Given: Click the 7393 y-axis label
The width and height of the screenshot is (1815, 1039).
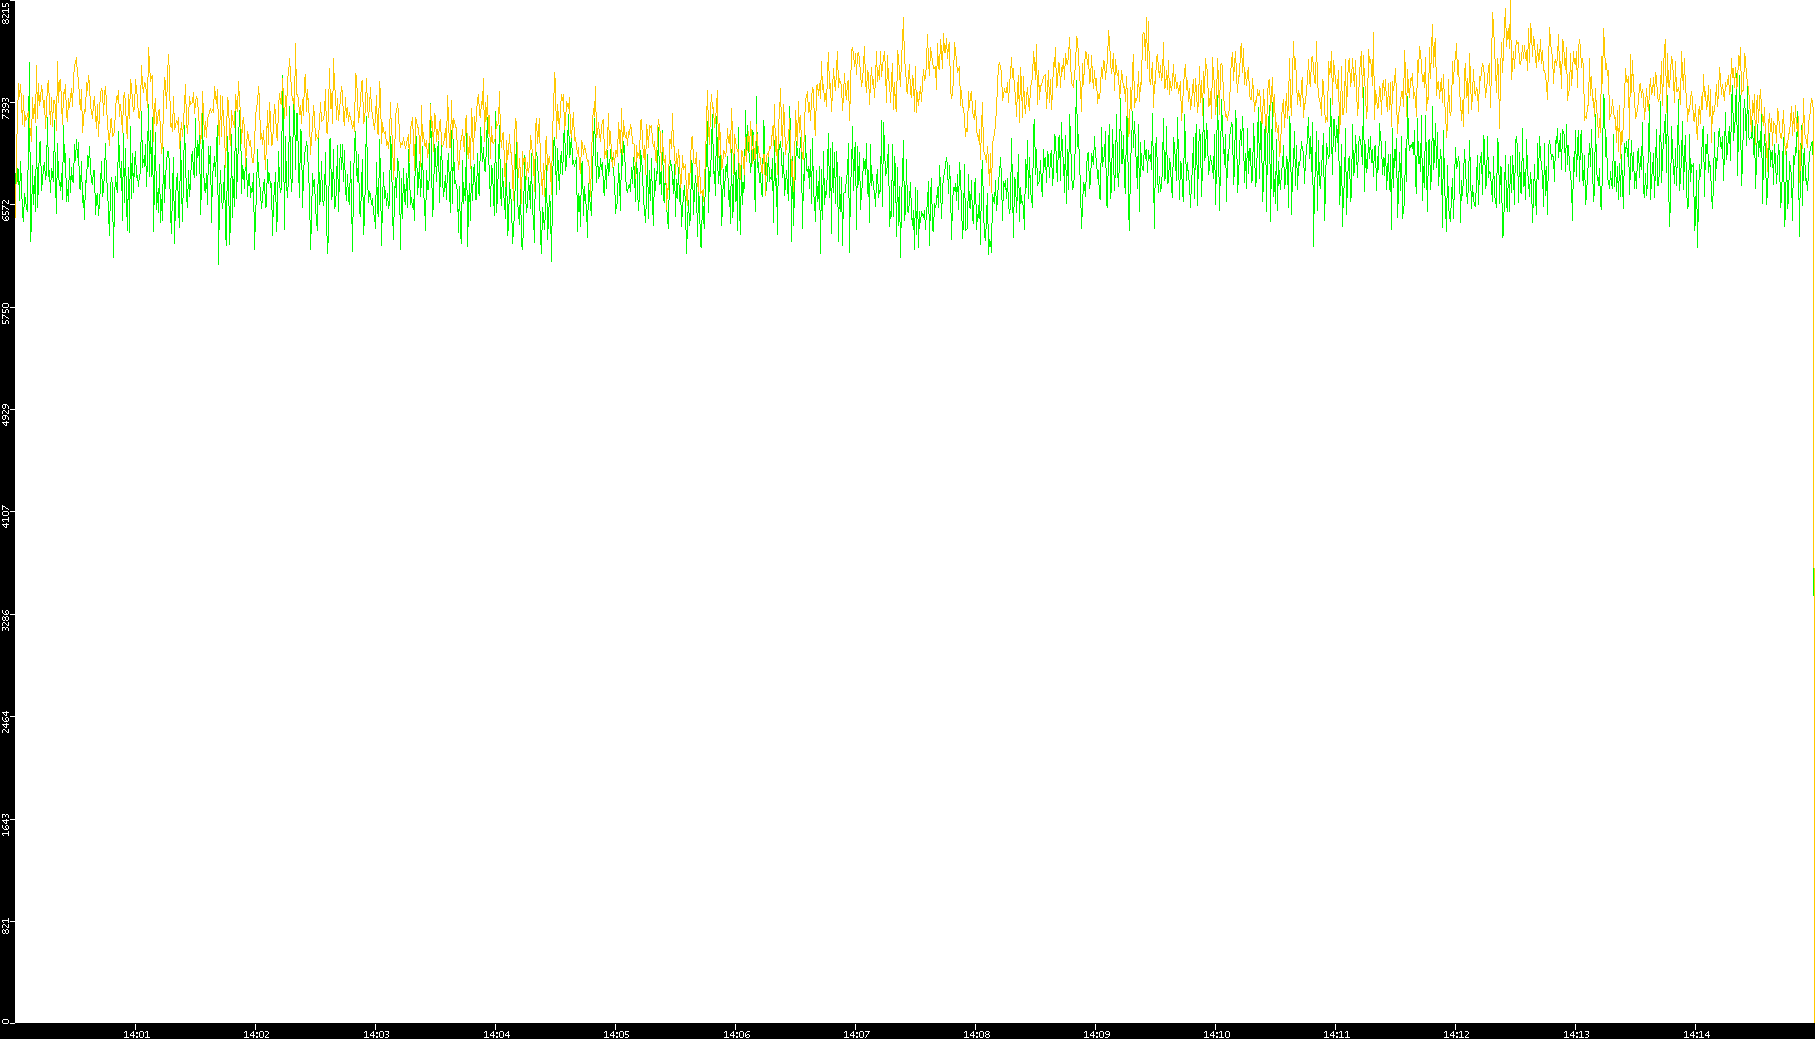Looking at the screenshot, I should pyautogui.click(x=6, y=108).
